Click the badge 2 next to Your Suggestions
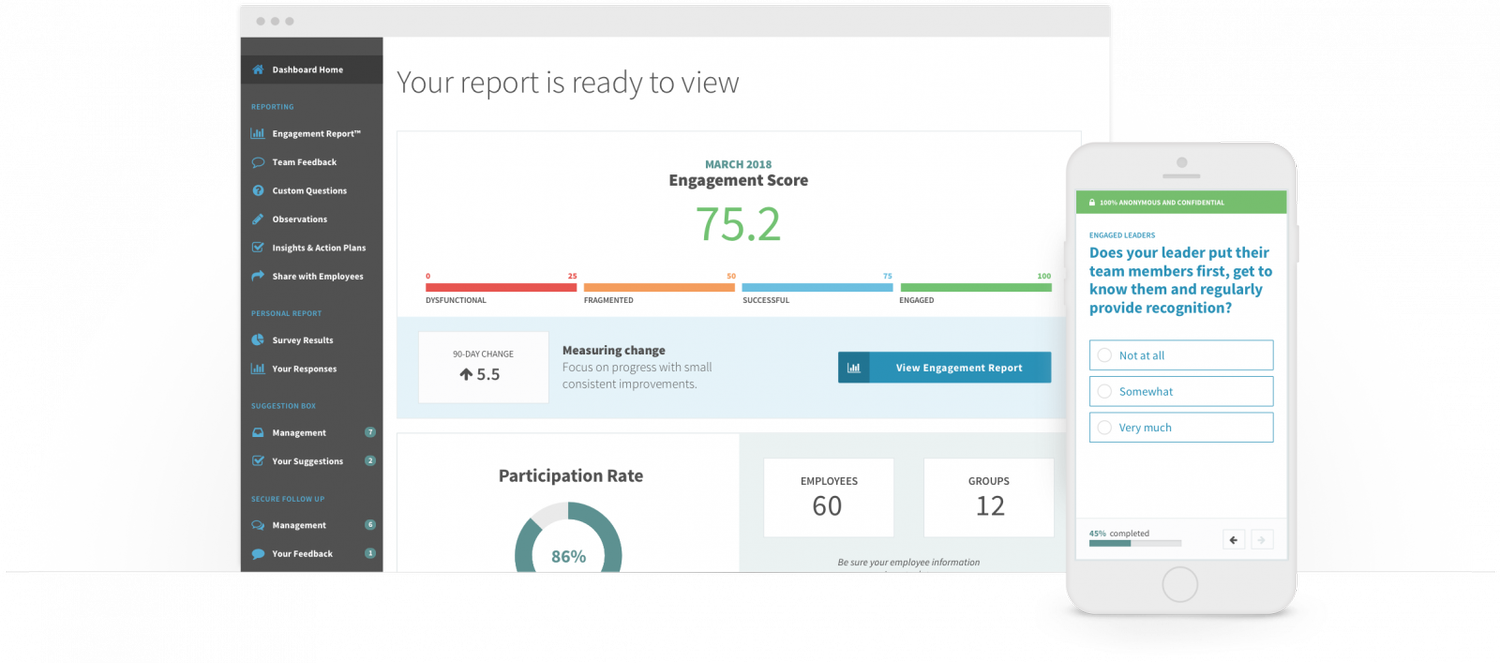The height and width of the screenshot is (663, 1500). (x=370, y=461)
